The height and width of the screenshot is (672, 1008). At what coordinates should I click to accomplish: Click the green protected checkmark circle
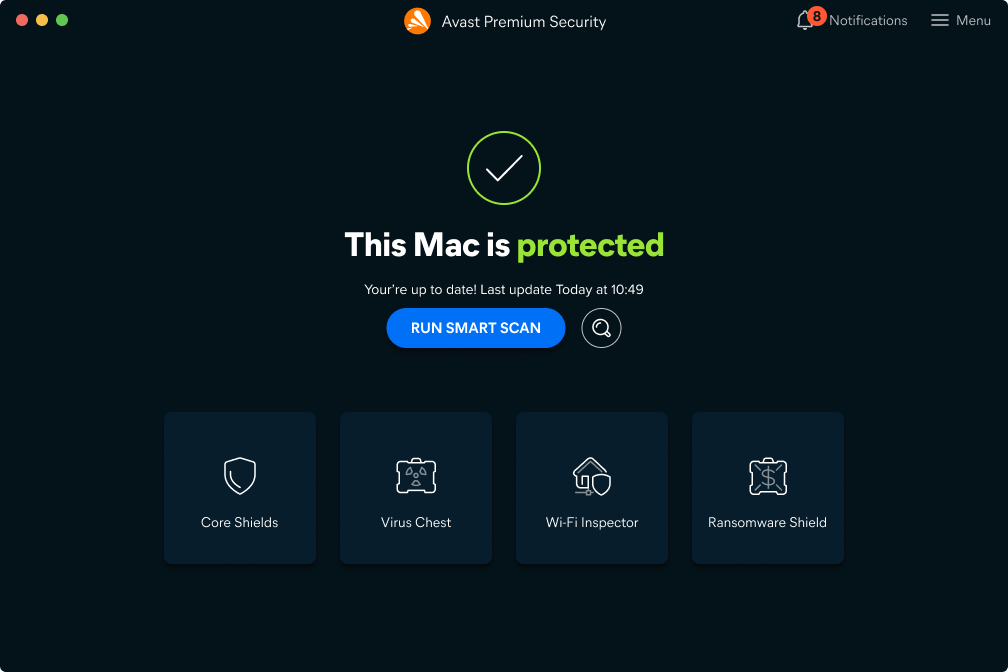click(504, 168)
